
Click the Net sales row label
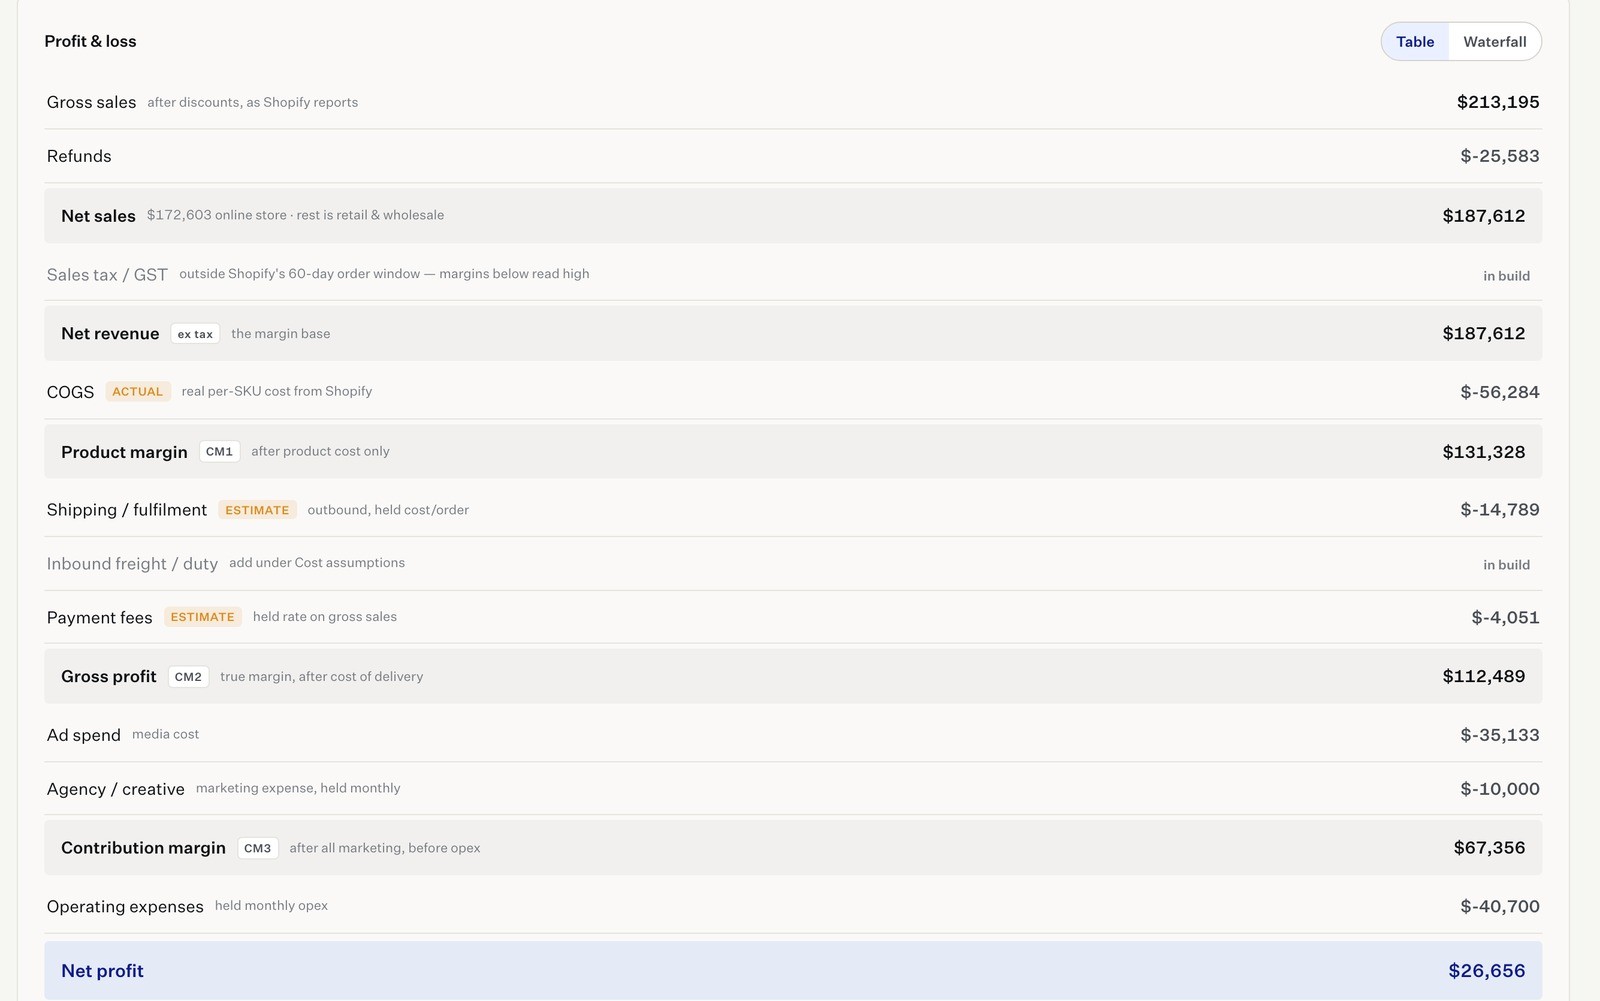(x=98, y=216)
